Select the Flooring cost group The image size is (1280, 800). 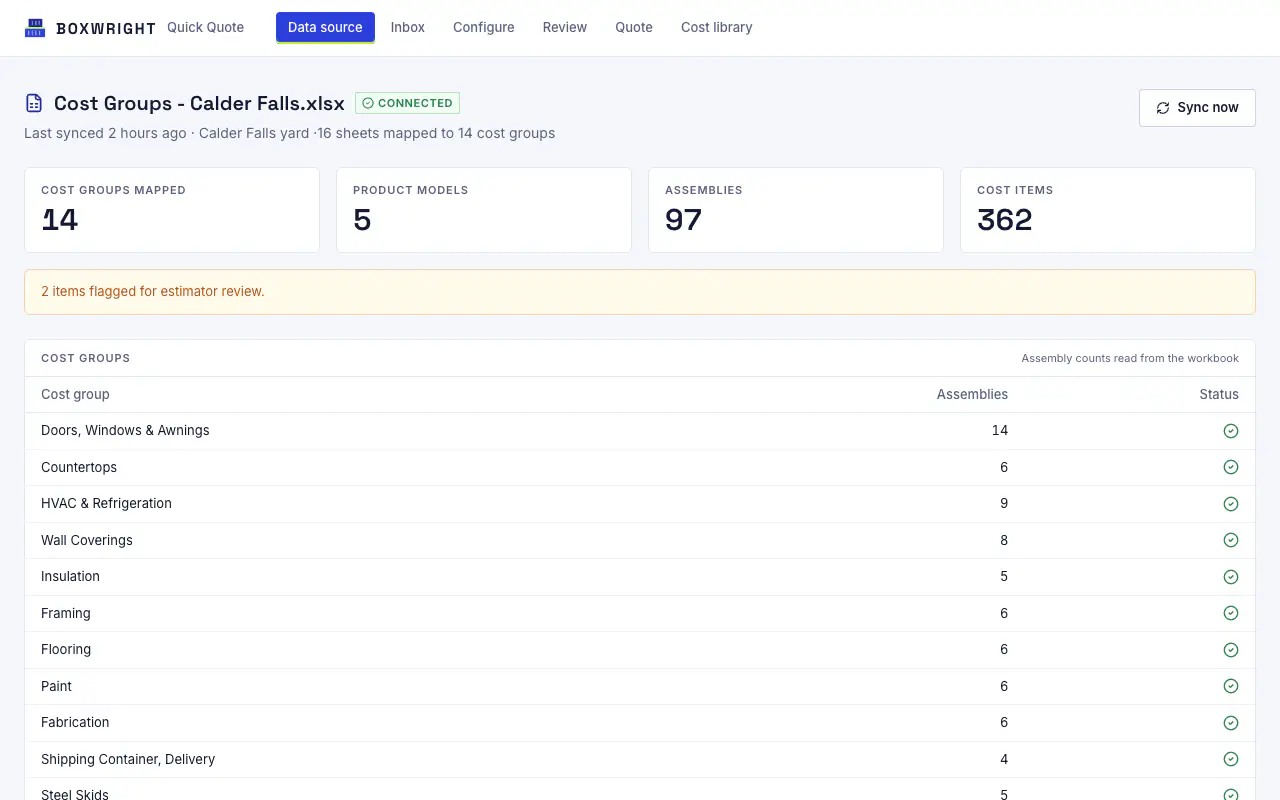point(640,650)
